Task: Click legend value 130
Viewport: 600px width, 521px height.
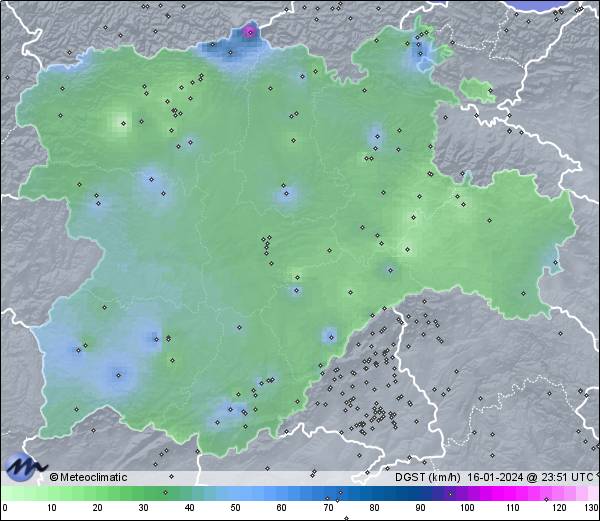Action: (x=592, y=508)
